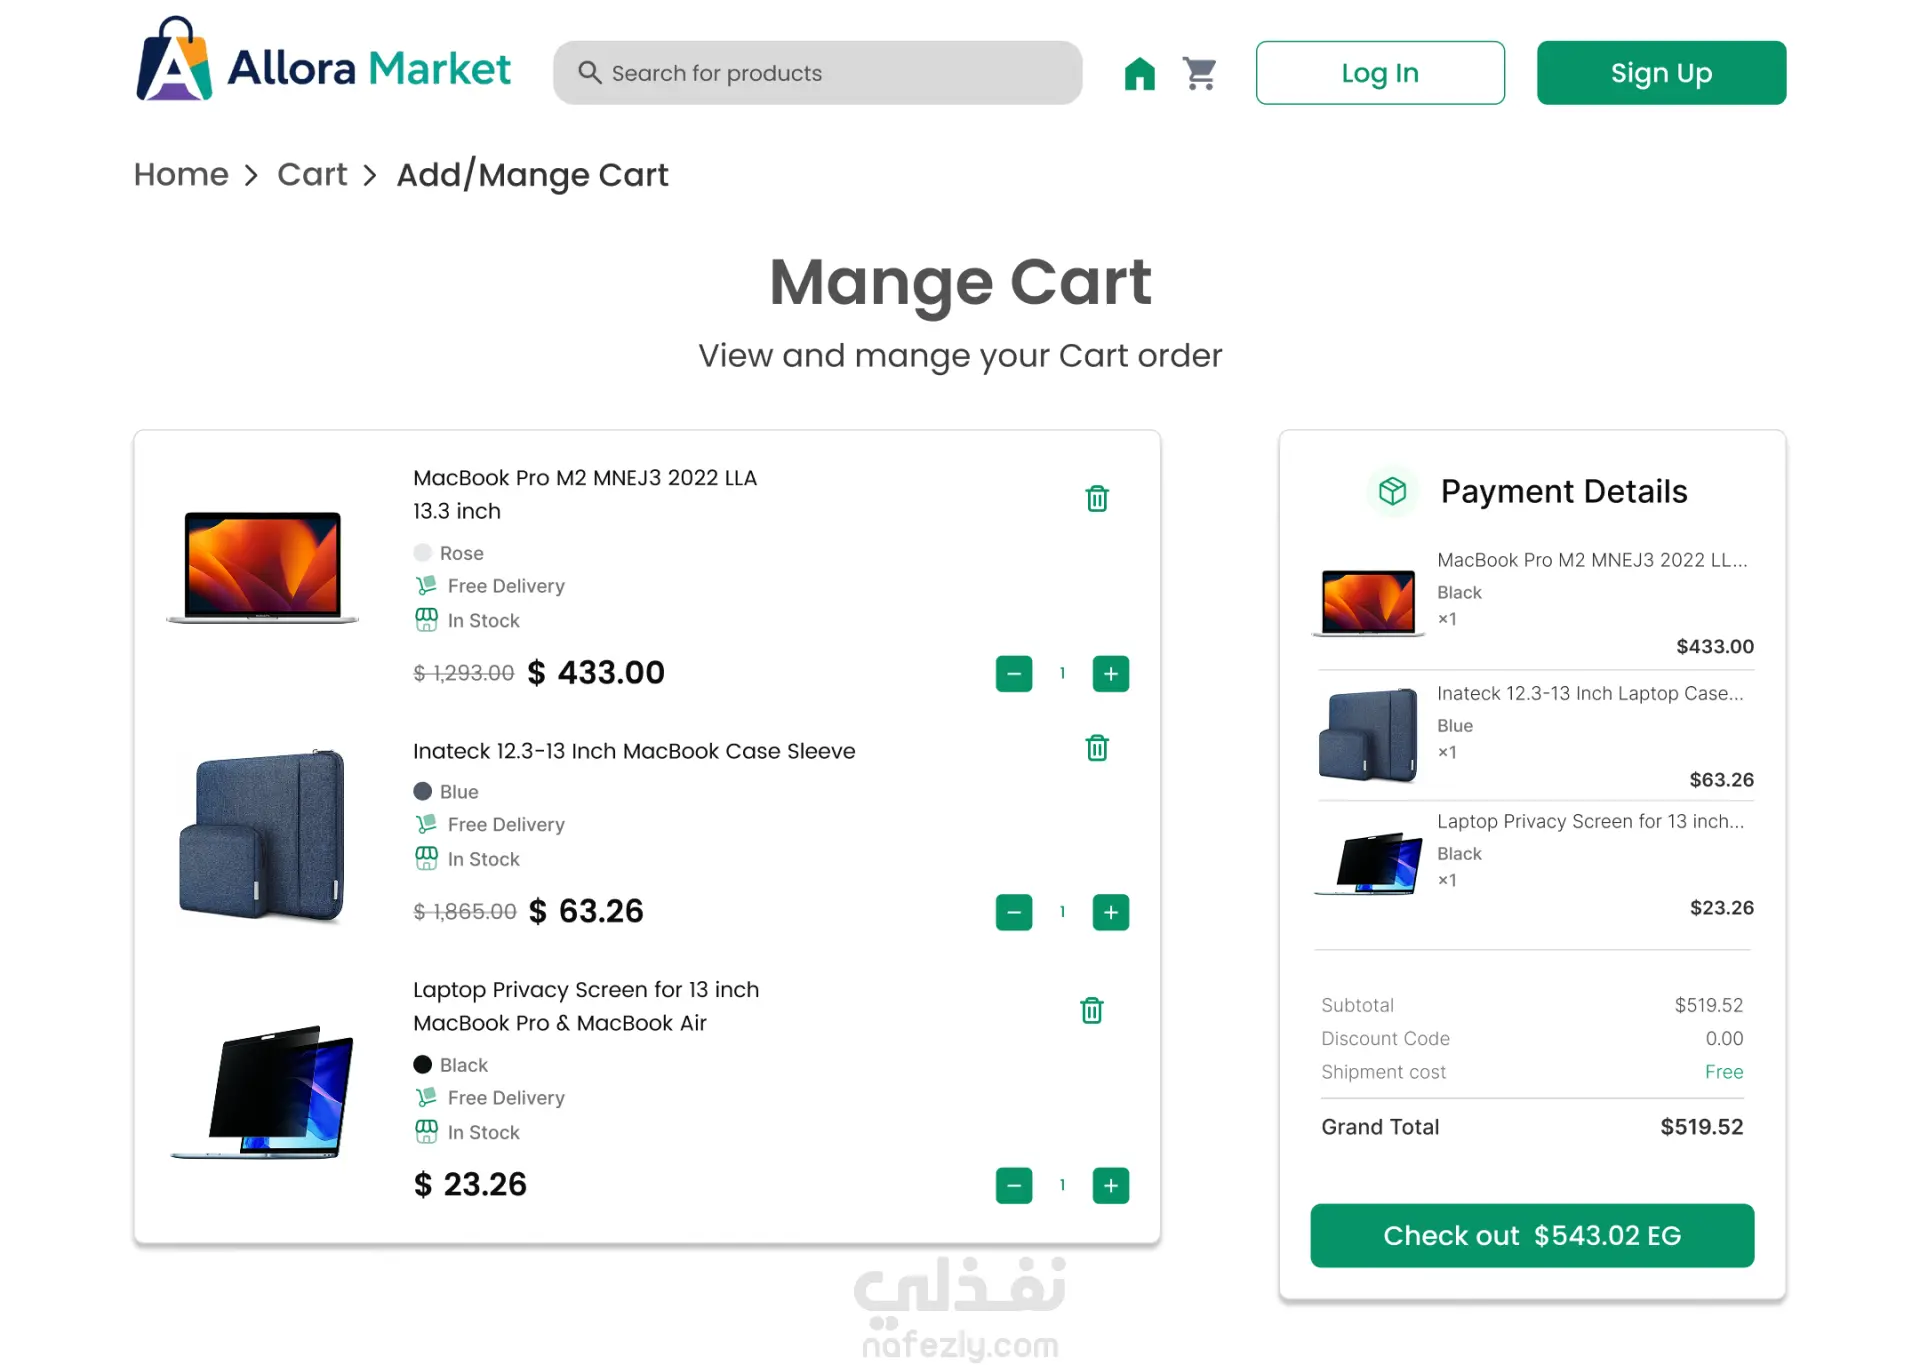Click struck-through price $ 1,865.00
The height and width of the screenshot is (1365, 1920).
(x=465, y=911)
